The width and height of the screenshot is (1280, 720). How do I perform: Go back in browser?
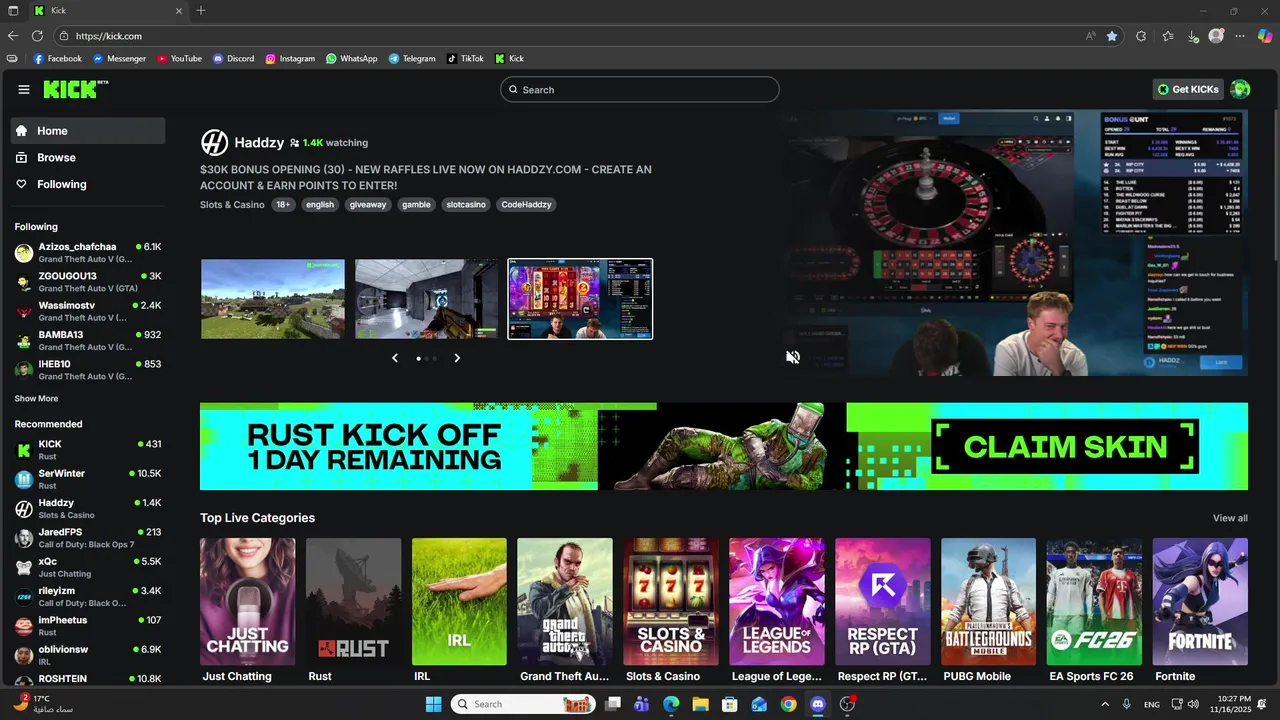(x=13, y=36)
